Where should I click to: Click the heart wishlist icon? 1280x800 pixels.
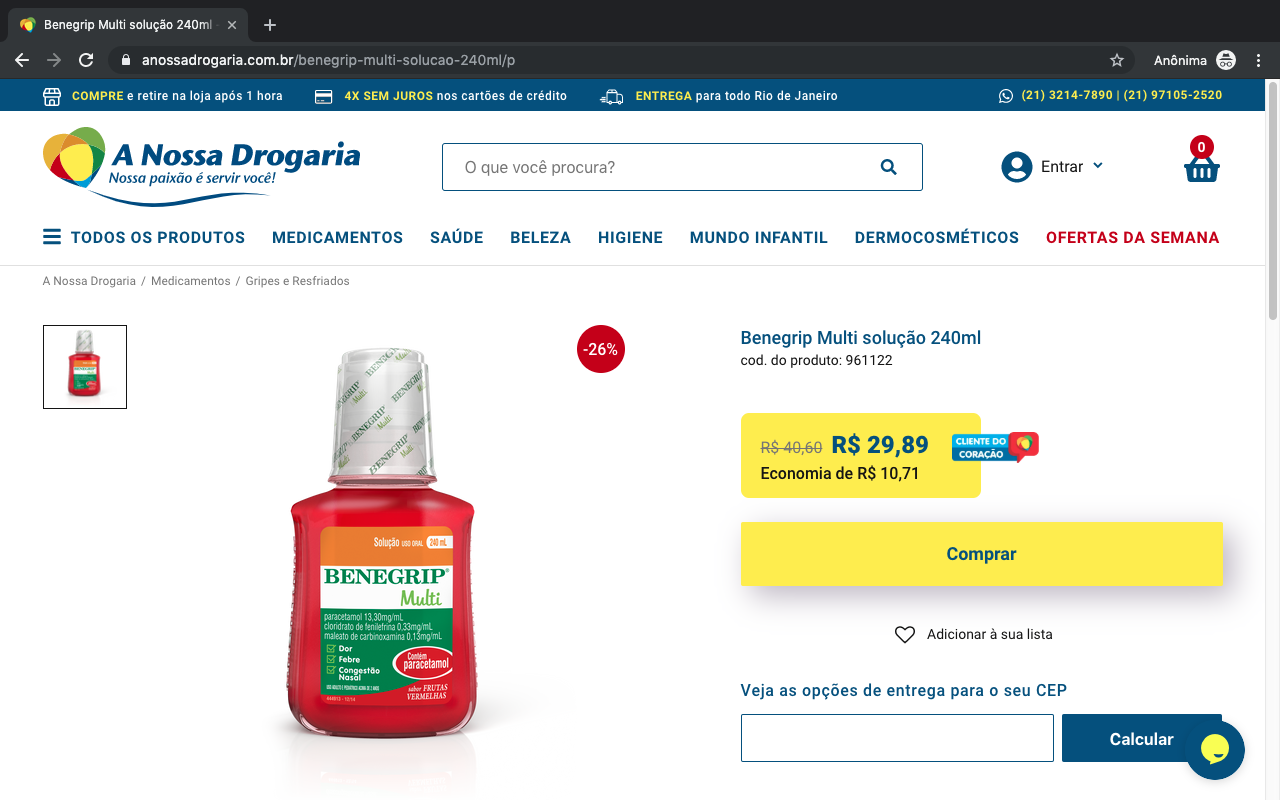[x=904, y=634]
